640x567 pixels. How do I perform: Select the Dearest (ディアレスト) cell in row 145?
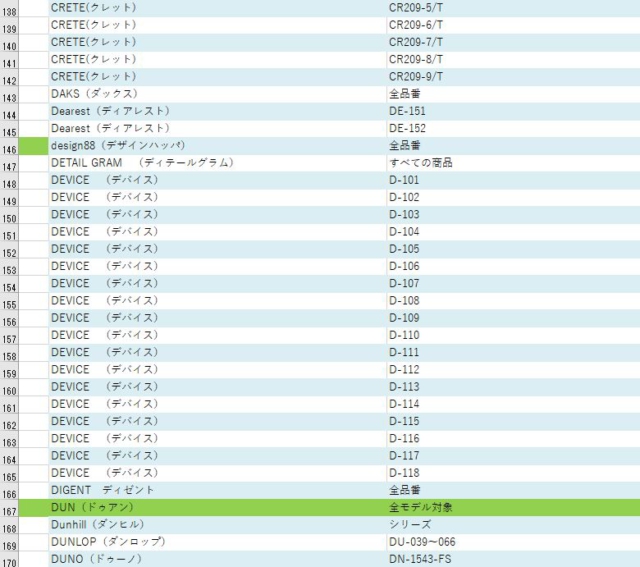pos(217,128)
